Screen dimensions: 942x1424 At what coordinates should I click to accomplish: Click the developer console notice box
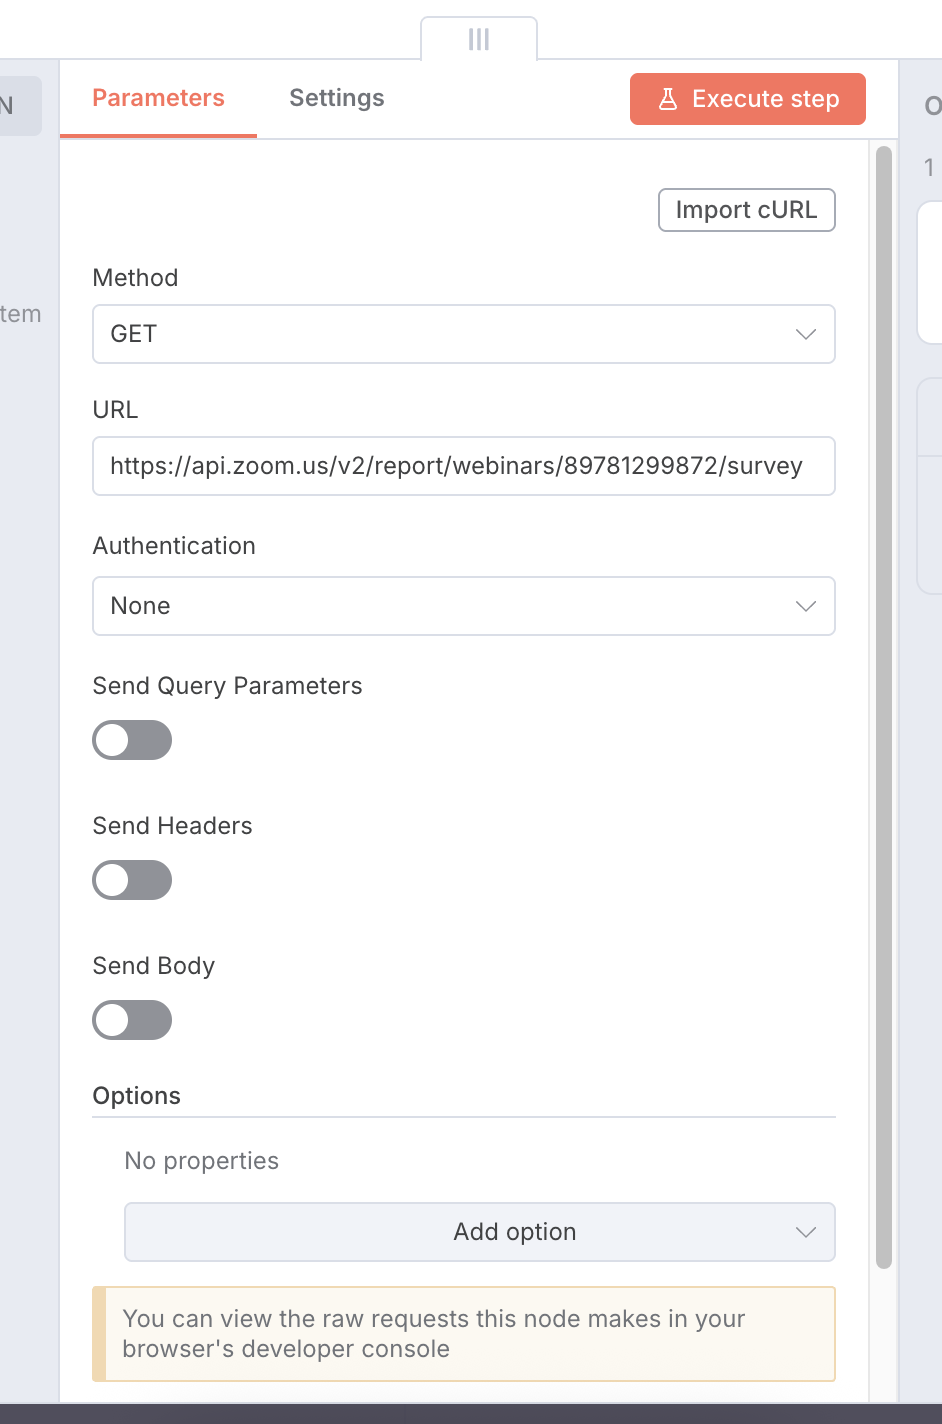[x=464, y=1334]
